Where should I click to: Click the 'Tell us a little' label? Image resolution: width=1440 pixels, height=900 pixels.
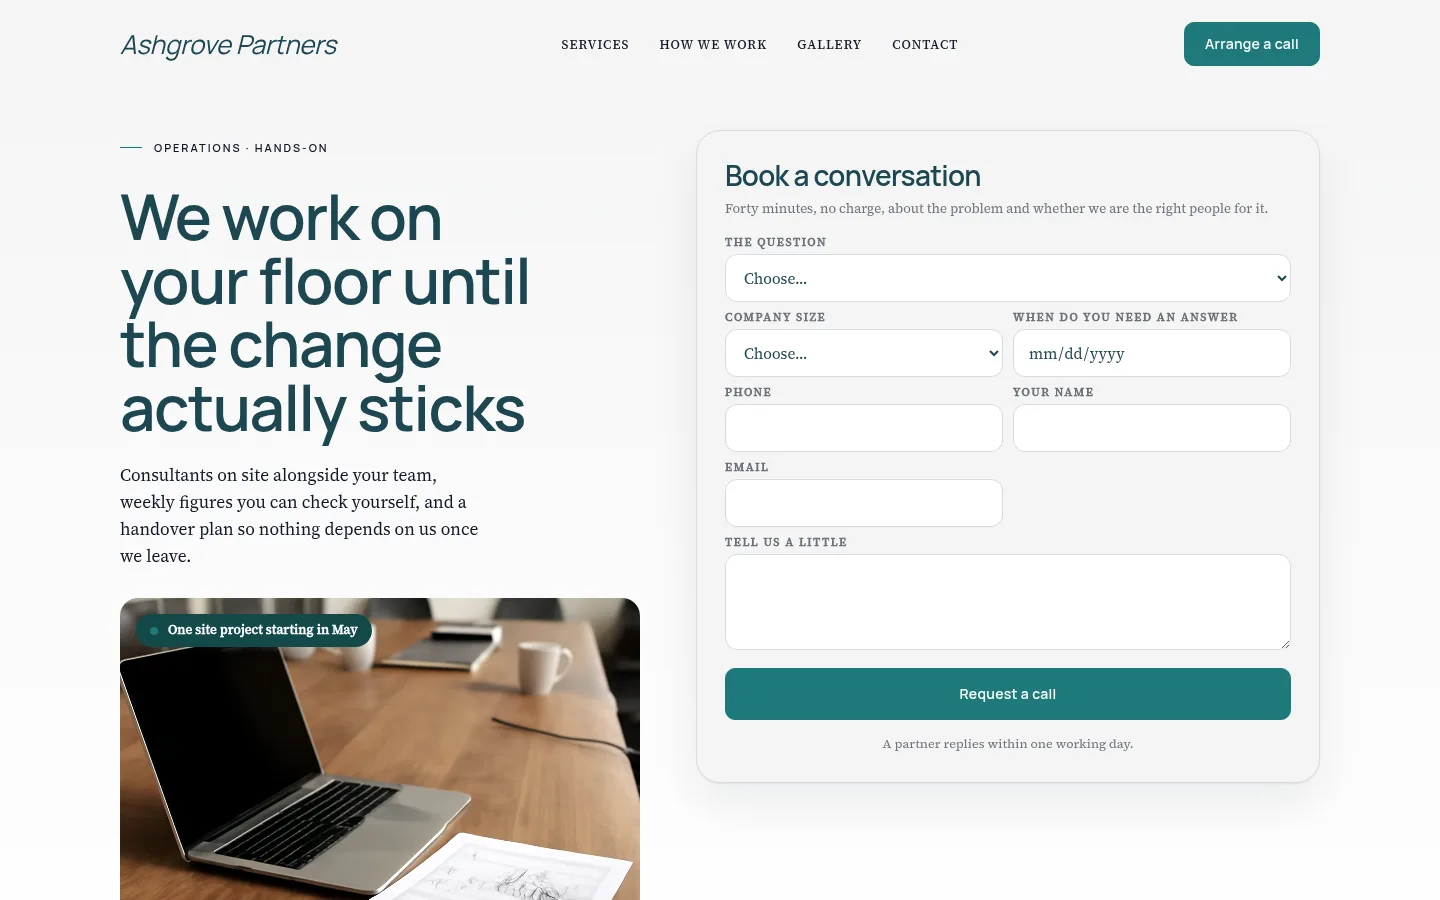click(786, 542)
